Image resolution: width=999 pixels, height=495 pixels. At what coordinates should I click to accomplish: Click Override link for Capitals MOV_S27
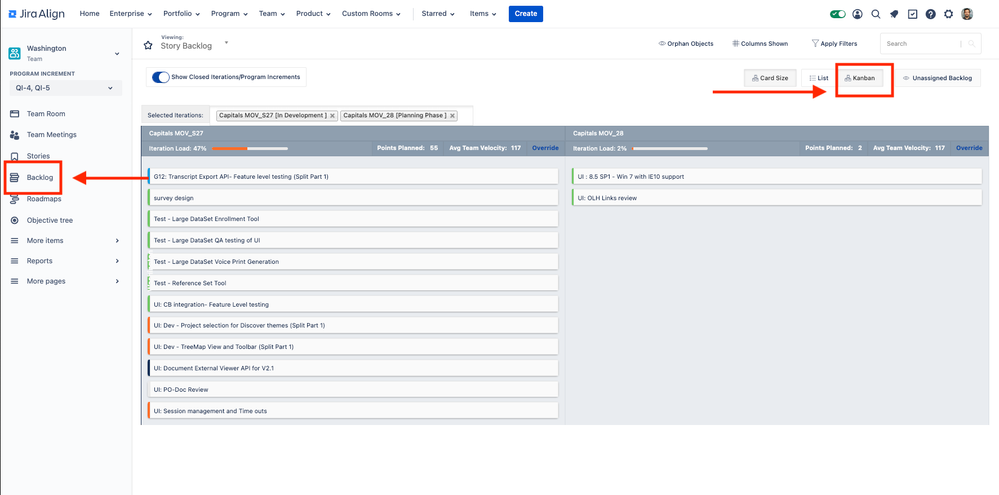coord(545,148)
